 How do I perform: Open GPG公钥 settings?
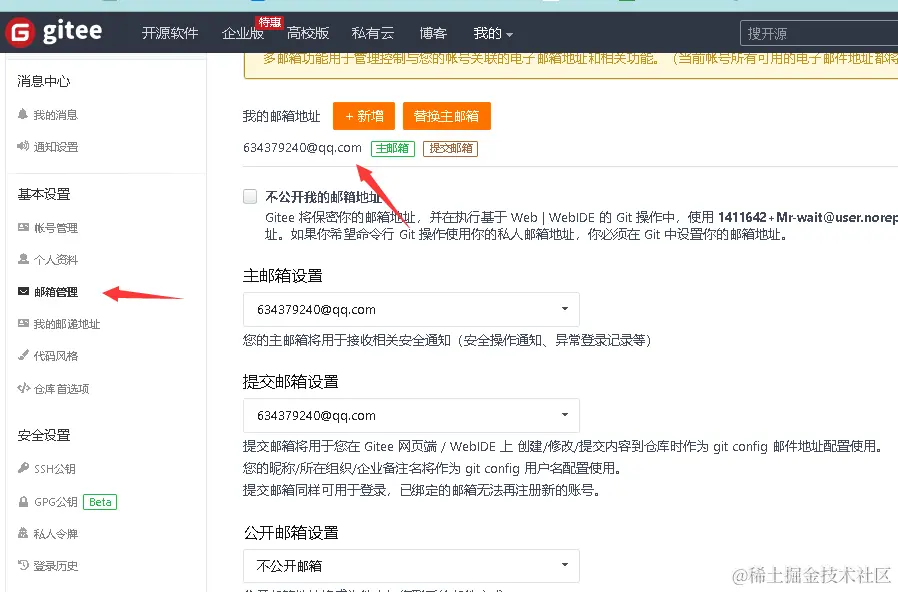click(x=56, y=502)
